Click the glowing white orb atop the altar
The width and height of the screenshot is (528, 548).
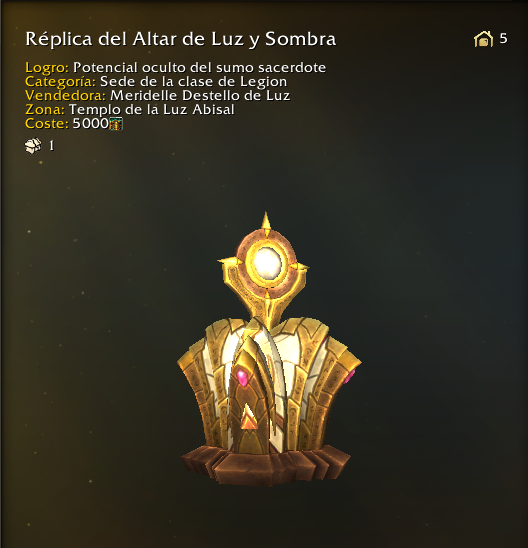tap(267, 263)
